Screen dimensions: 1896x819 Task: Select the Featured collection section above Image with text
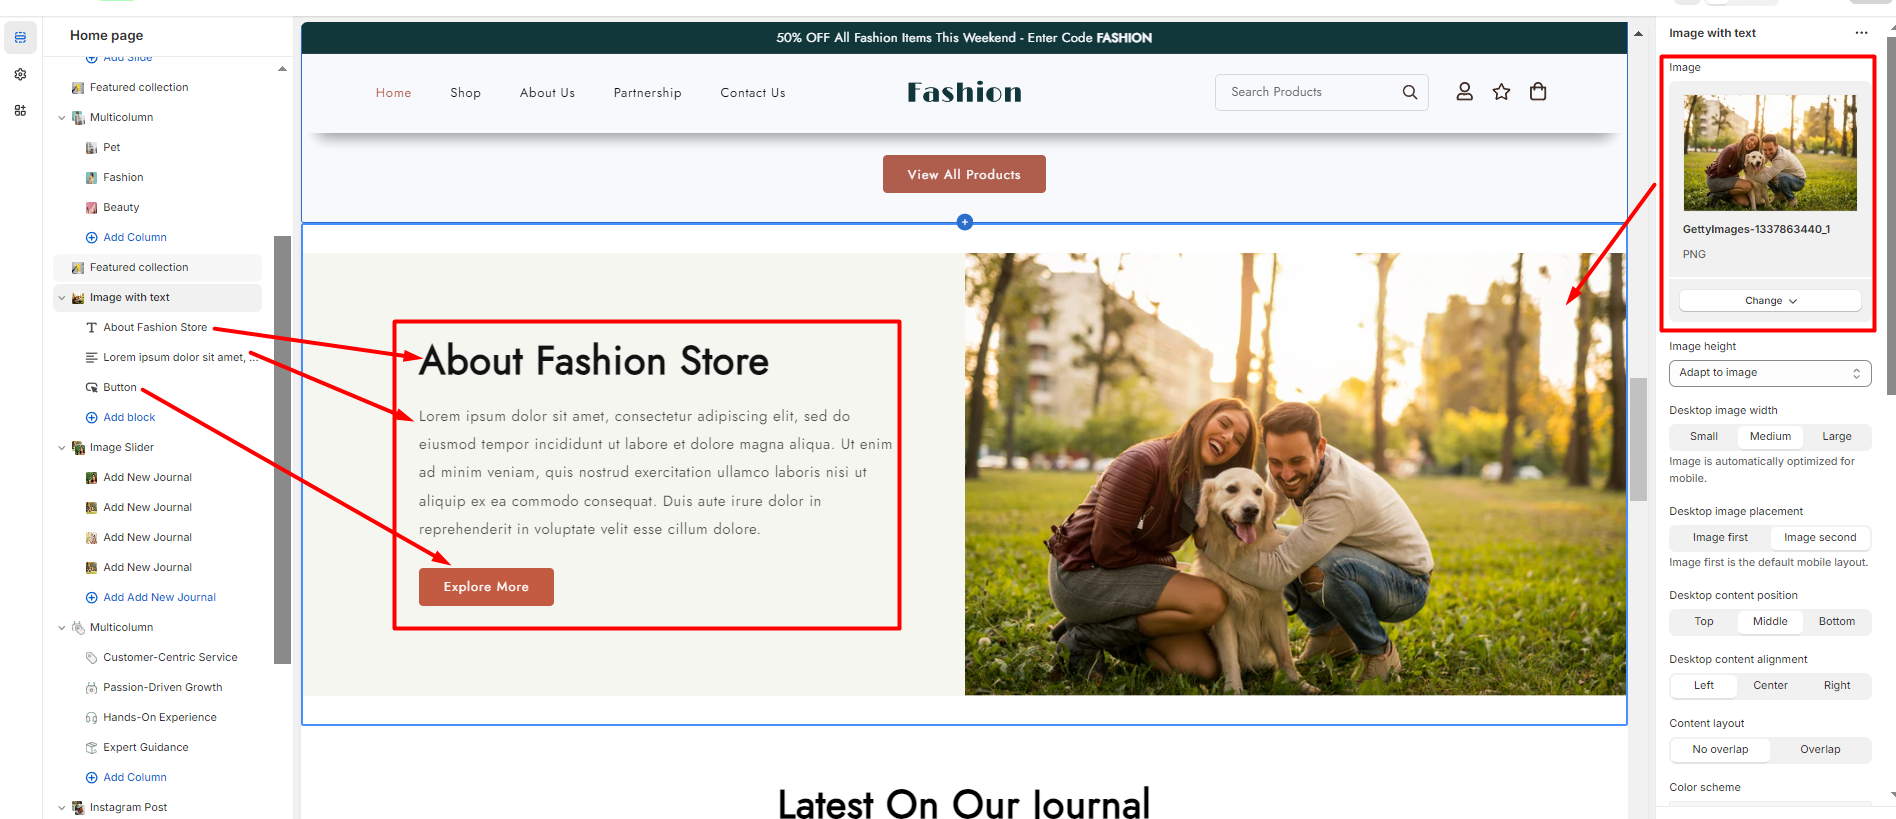[157, 267]
